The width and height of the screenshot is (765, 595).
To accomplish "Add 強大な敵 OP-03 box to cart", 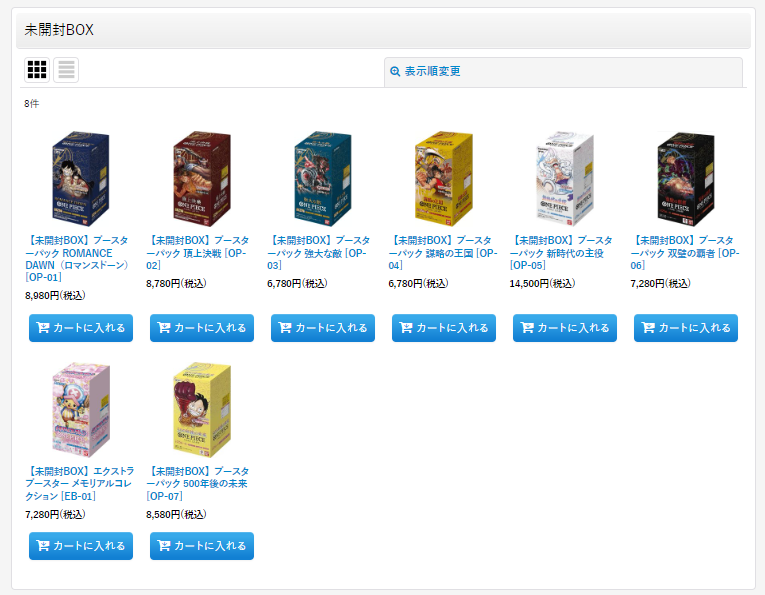I will click(x=323, y=328).
